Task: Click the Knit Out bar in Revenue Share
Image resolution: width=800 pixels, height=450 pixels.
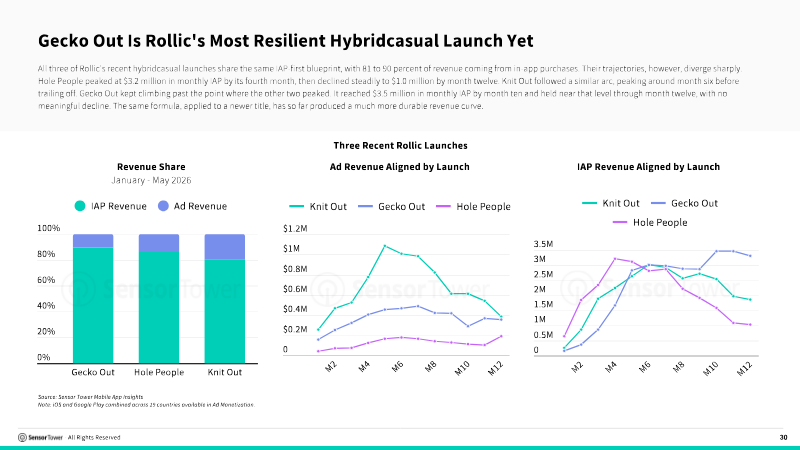Action: pos(224,299)
